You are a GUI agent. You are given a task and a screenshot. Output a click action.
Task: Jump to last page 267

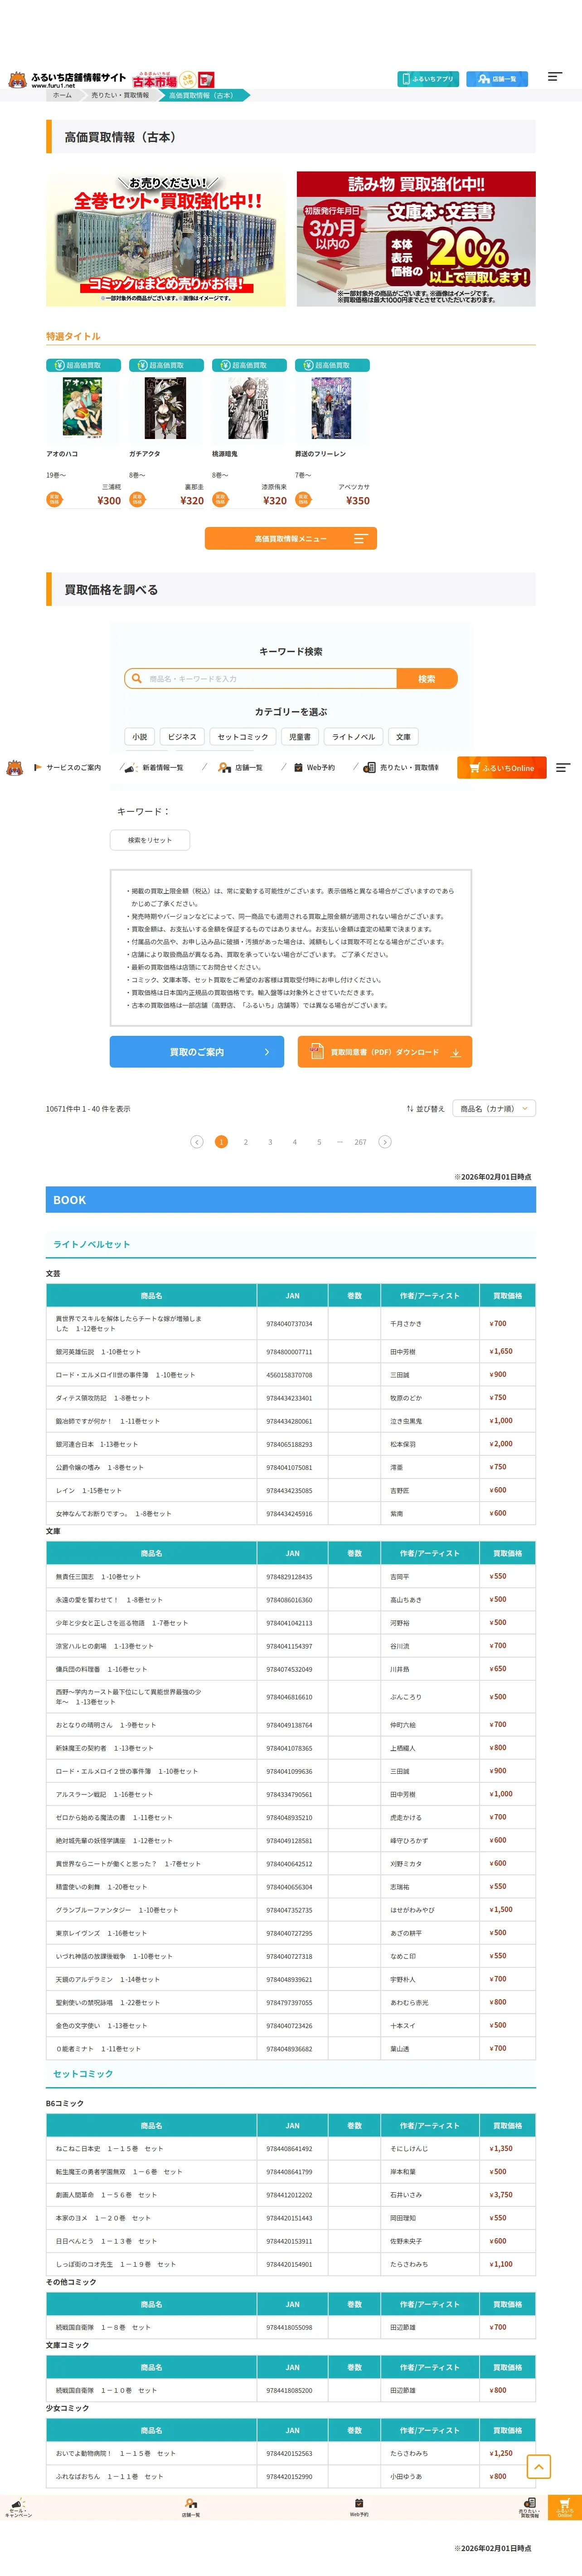pyautogui.click(x=360, y=1142)
